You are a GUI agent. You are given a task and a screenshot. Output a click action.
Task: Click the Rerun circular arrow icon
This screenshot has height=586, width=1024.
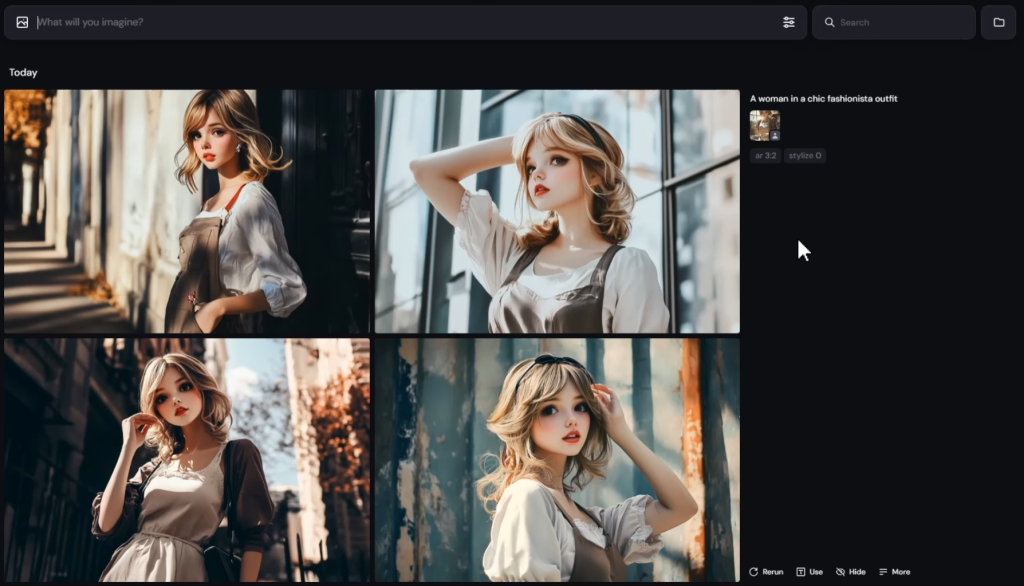pyautogui.click(x=753, y=572)
